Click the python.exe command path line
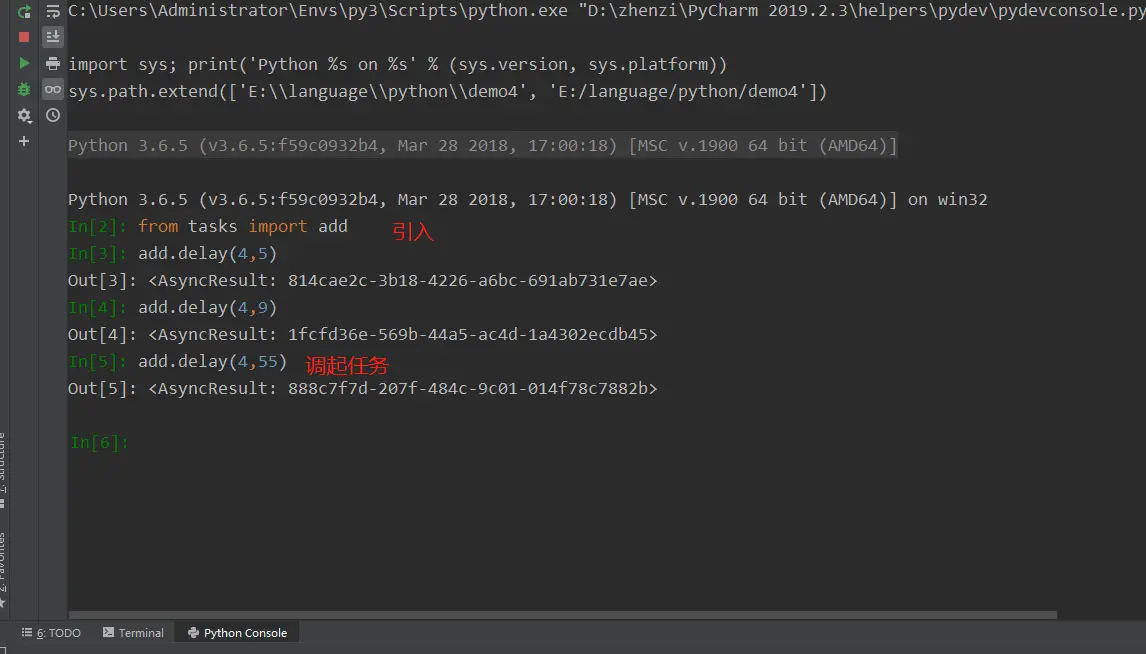Viewport: 1146px width, 654px height. (607, 11)
